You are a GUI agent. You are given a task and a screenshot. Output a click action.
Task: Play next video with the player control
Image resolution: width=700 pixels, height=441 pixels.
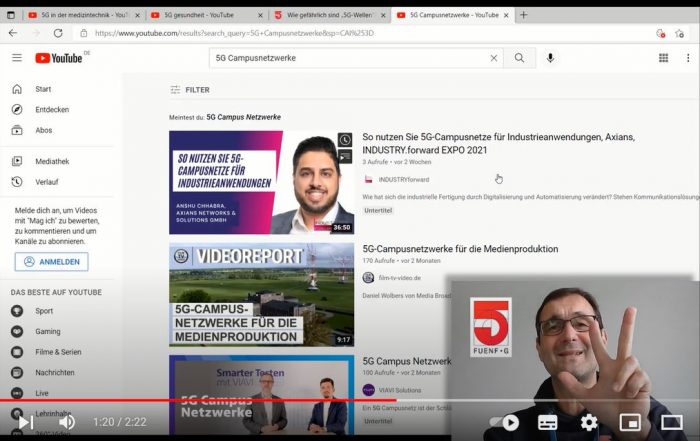click(25, 422)
